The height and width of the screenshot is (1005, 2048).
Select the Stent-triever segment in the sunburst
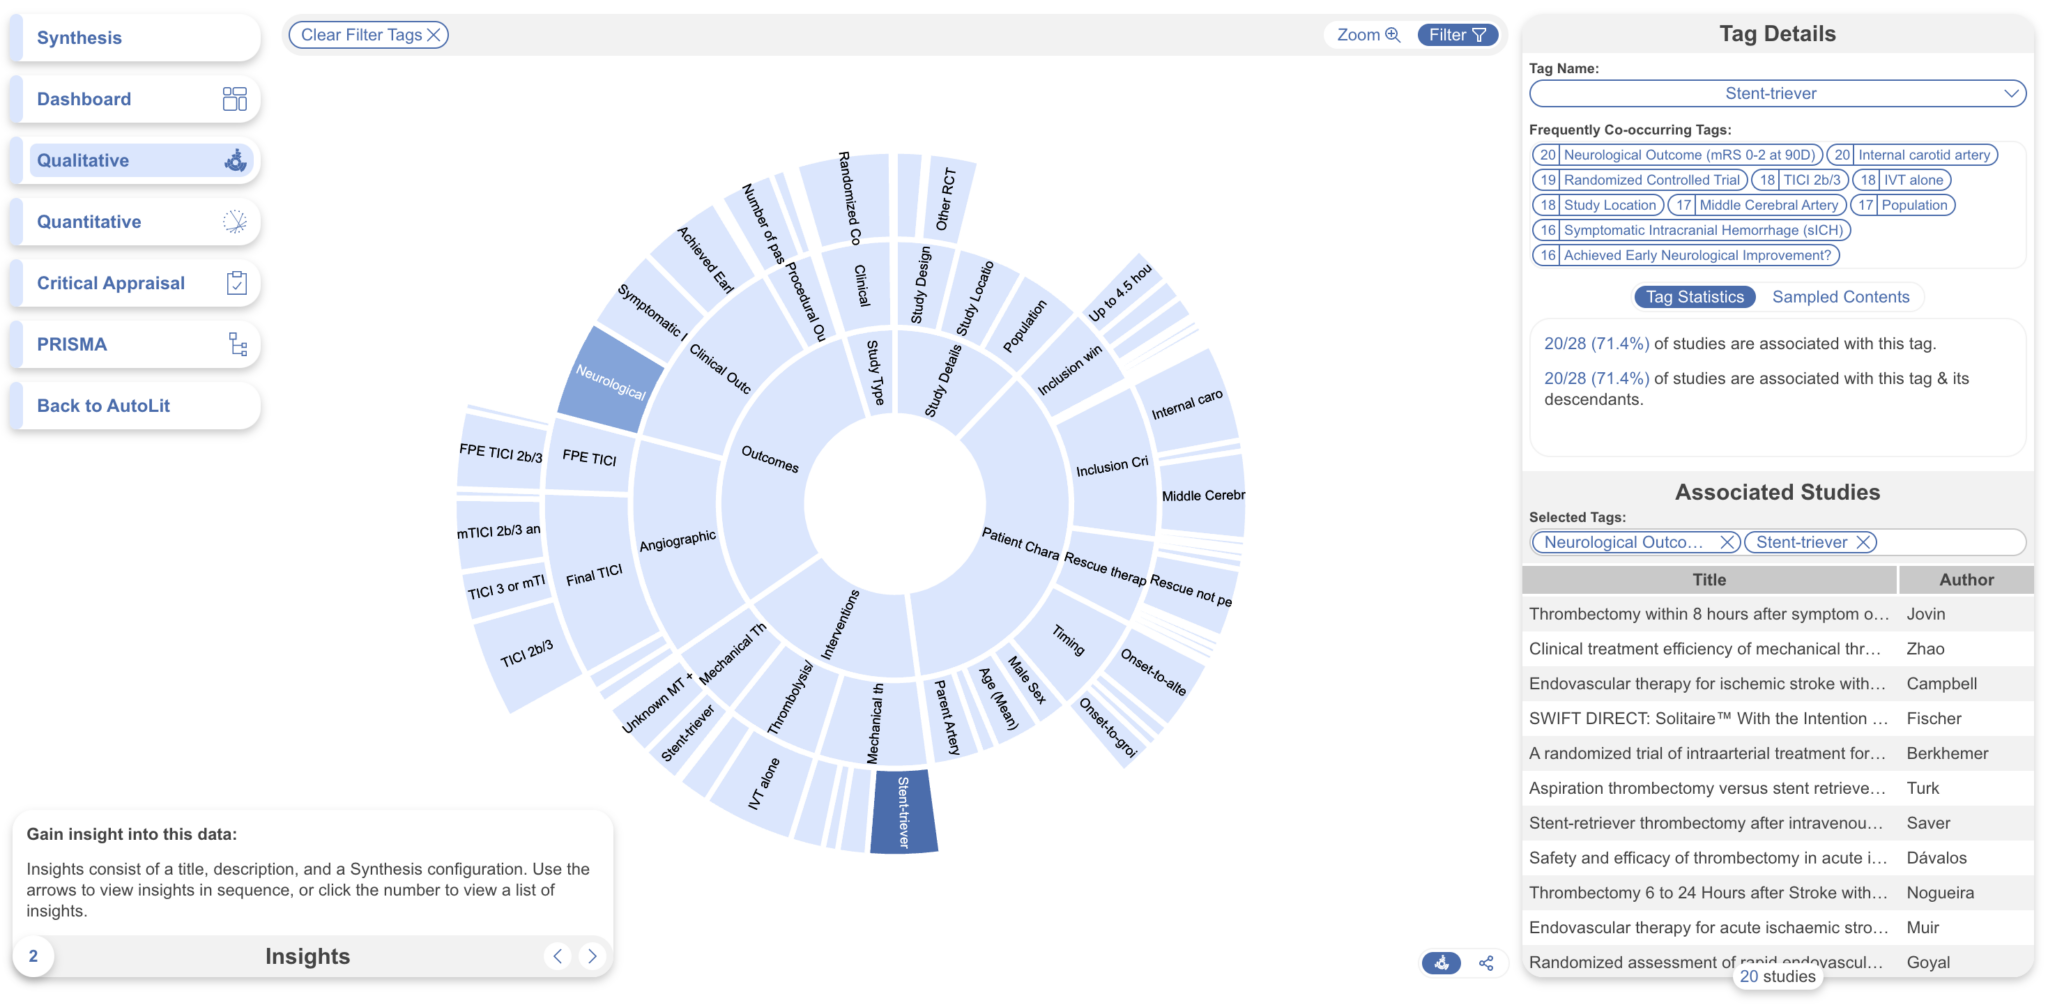click(x=903, y=810)
